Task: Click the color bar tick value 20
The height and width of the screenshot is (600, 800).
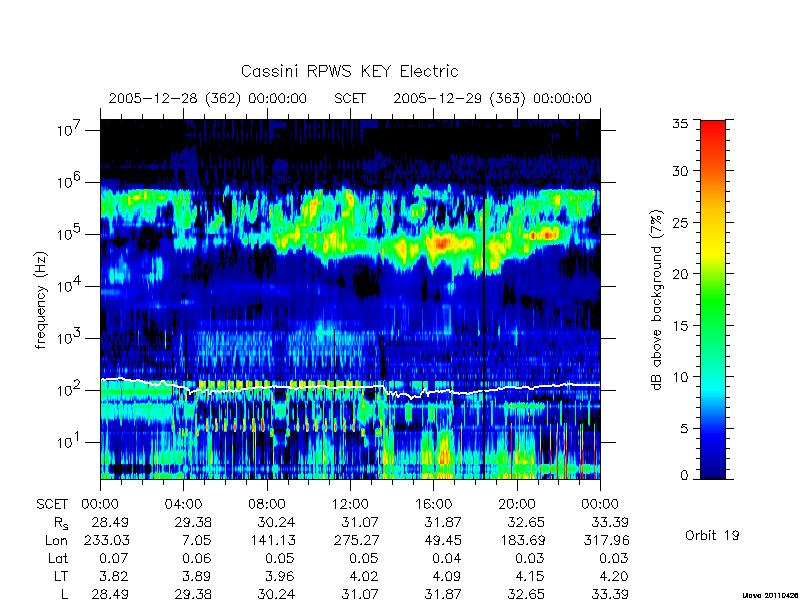Action: point(680,273)
